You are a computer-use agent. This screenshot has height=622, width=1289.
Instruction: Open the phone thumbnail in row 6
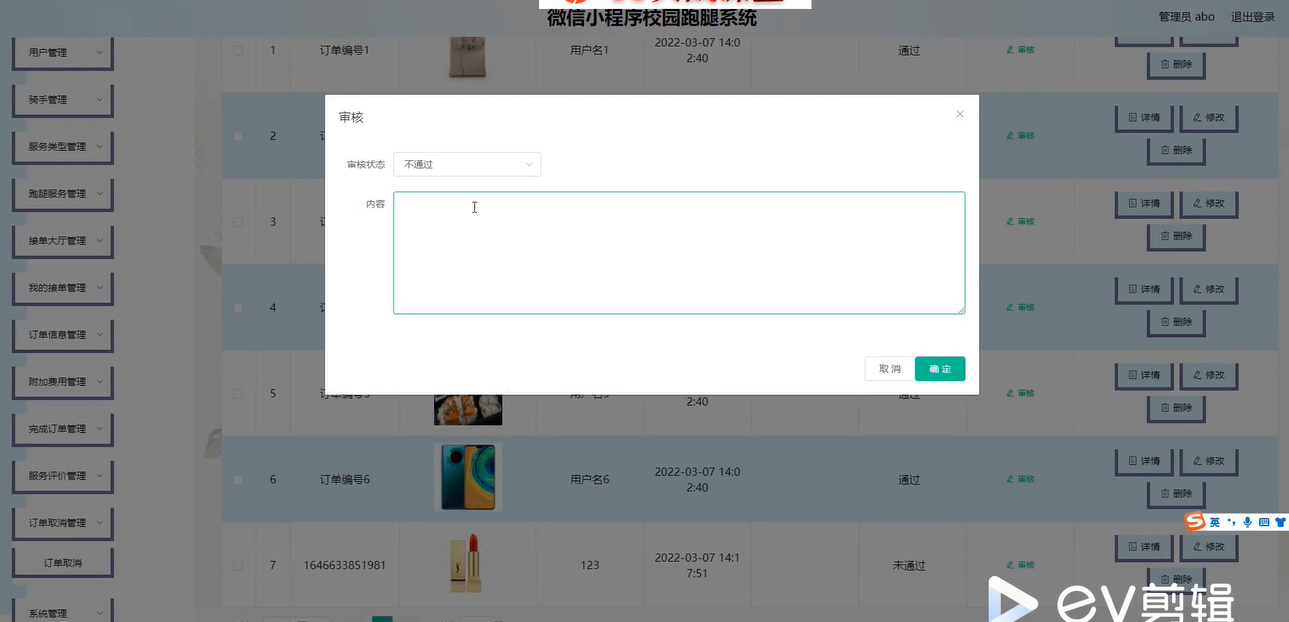[468, 477]
